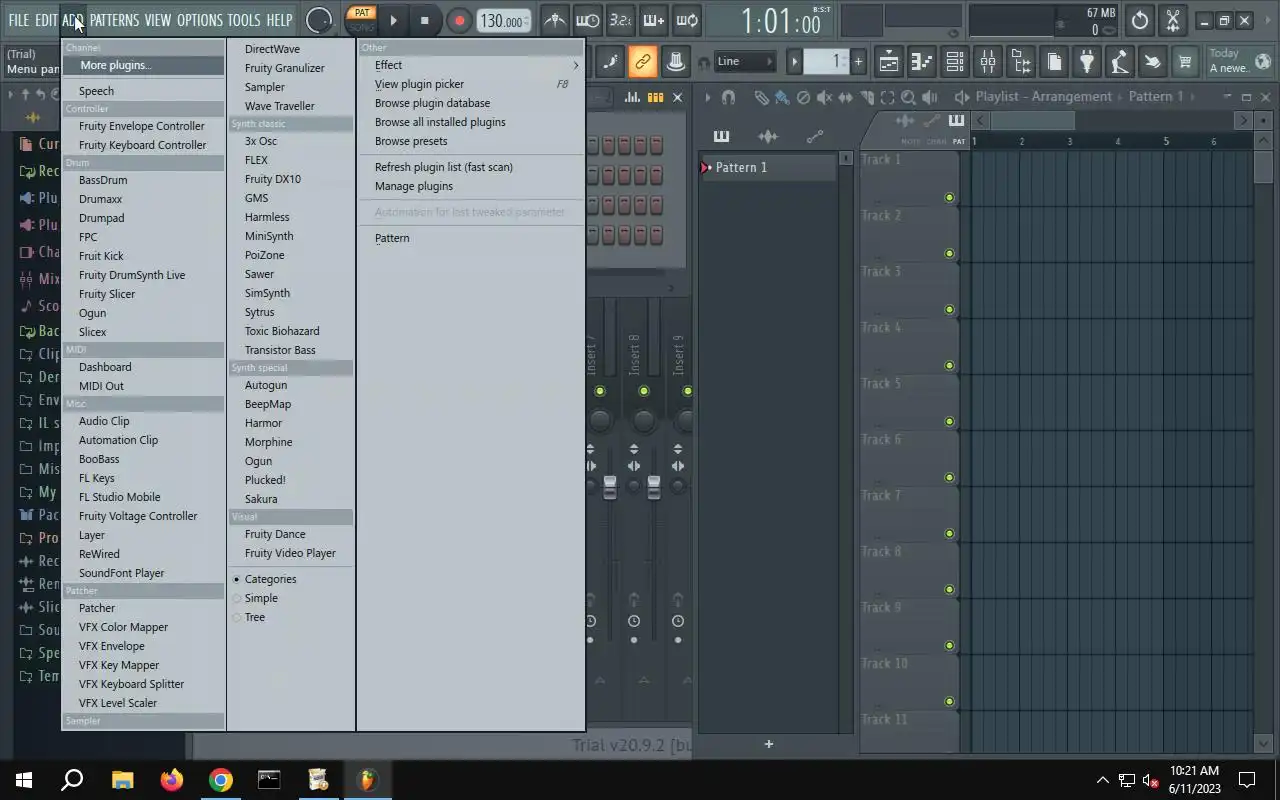
Task: Show automation clips in the picker panel
Action: (815, 136)
